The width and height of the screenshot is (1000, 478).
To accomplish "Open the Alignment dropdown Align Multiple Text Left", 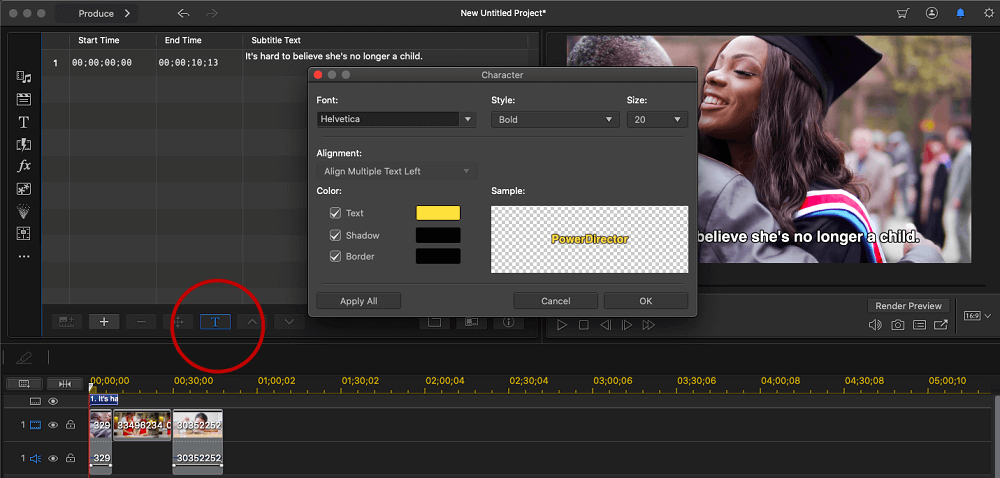I will (396, 171).
